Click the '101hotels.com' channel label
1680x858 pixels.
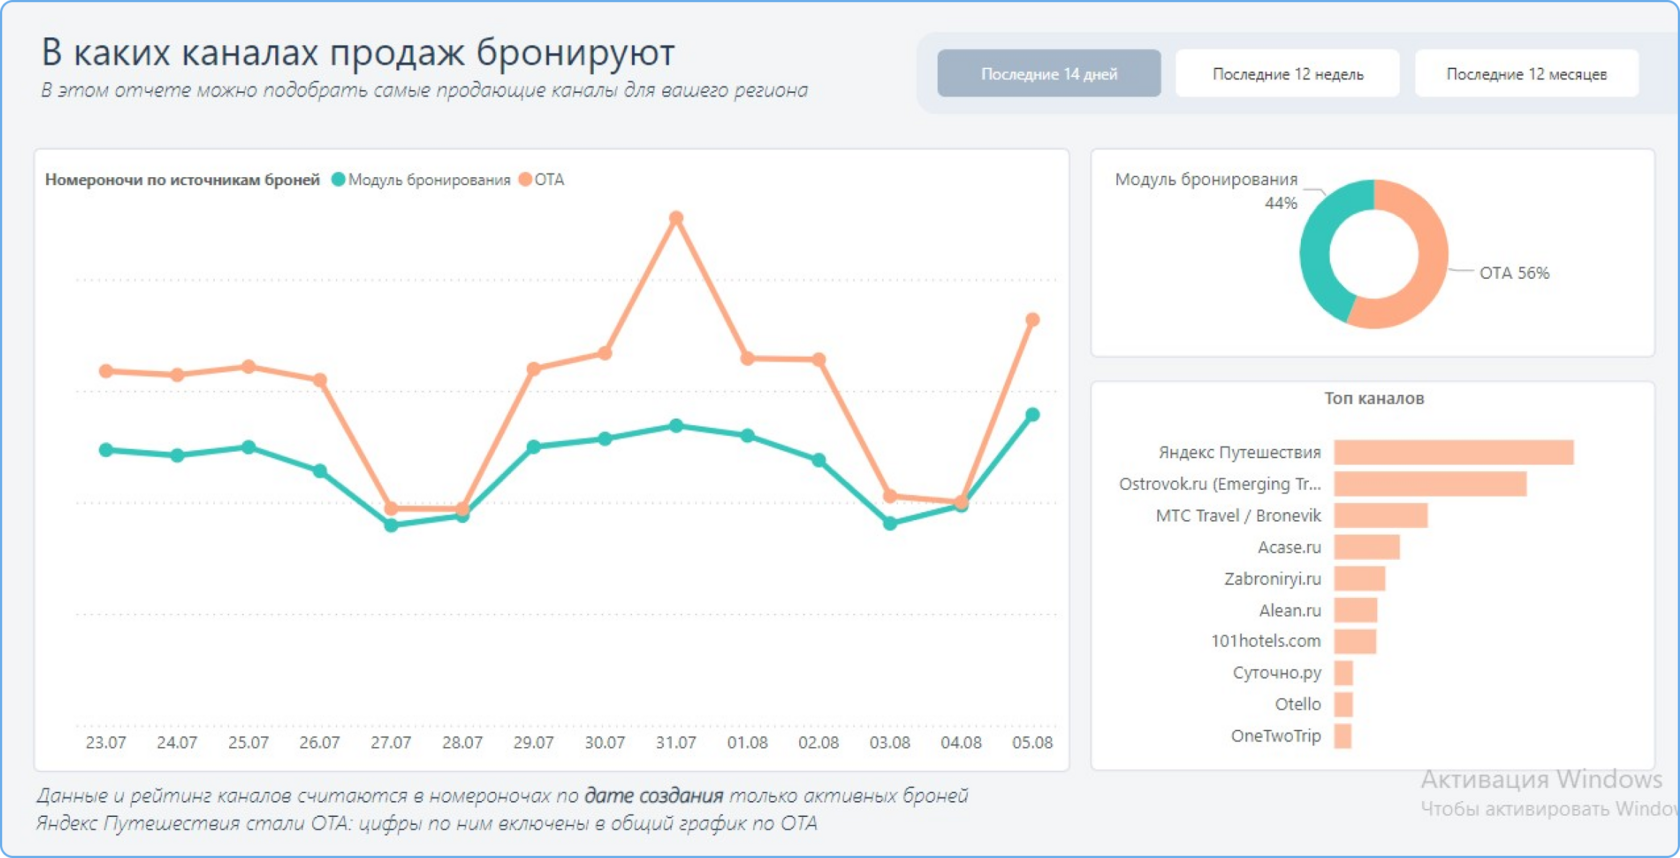click(x=1266, y=641)
